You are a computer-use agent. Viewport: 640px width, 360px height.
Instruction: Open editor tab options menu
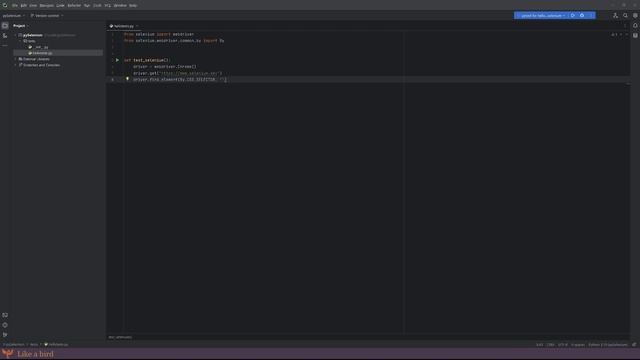(x=625, y=26)
